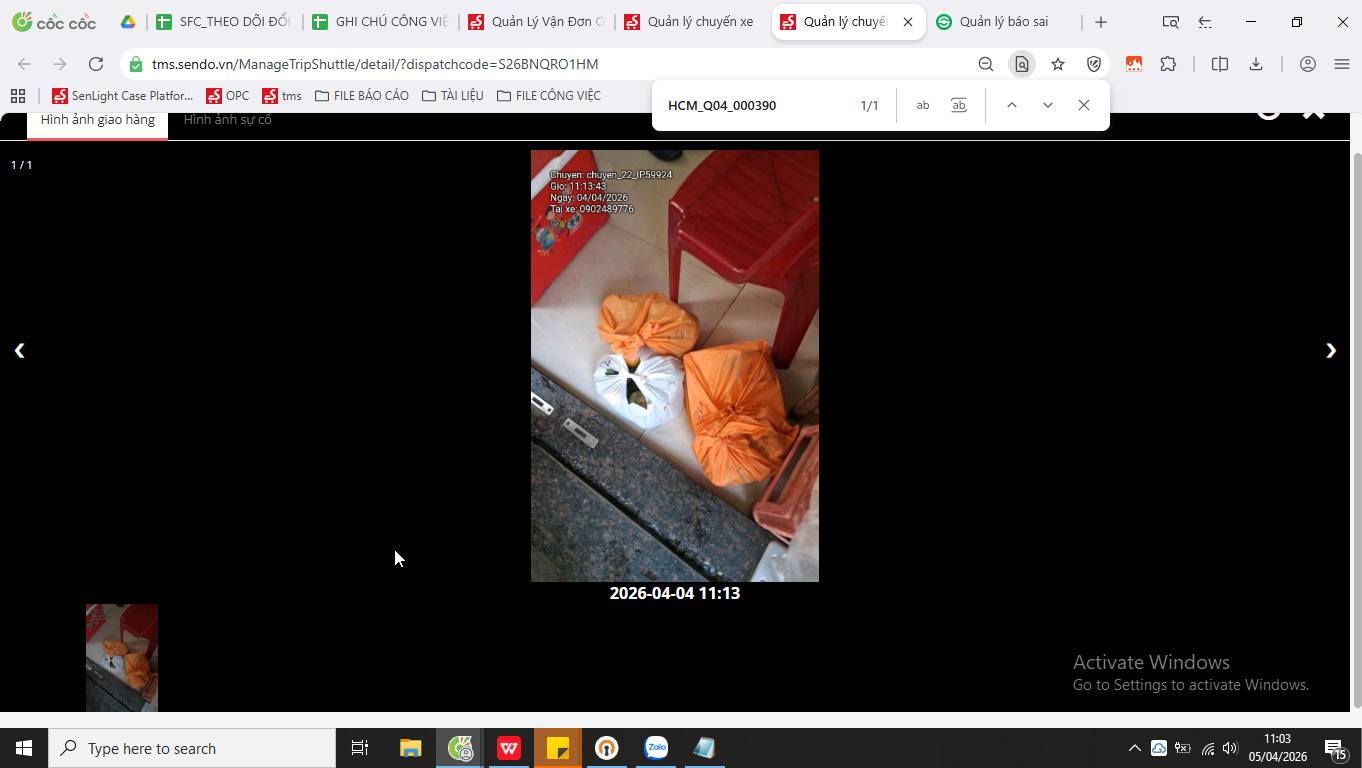Image resolution: width=1362 pixels, height=768 pixels.
Task: Open the tms bookmark
Action: [x=282, y=96]
